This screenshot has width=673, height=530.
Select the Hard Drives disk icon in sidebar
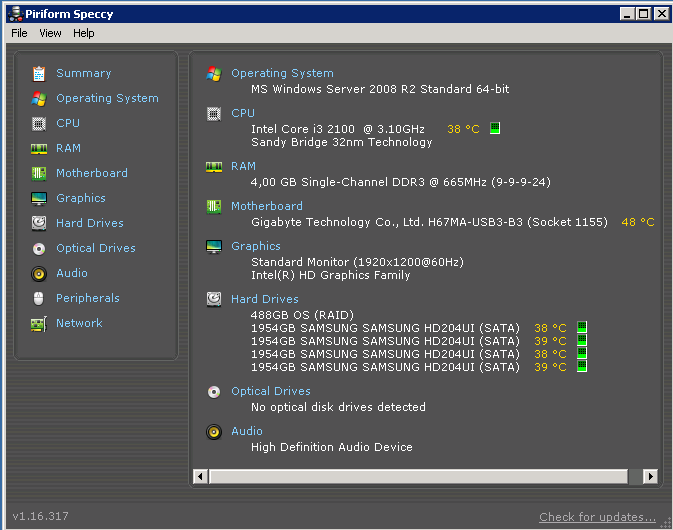coord(39,223)
